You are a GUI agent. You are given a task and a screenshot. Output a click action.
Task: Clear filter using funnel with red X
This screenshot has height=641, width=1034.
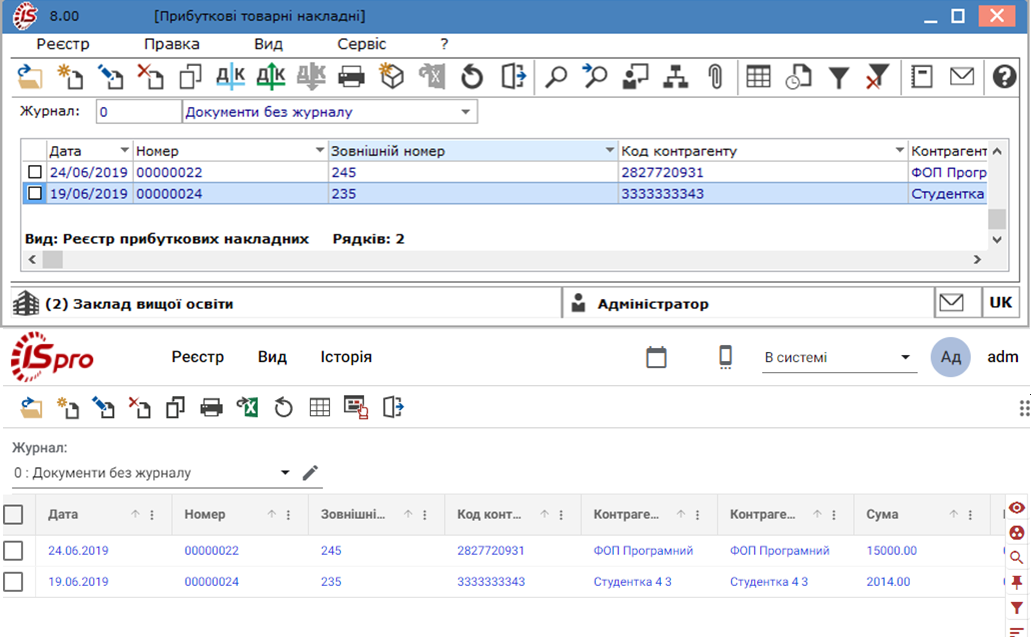click(x=878, y=77)
